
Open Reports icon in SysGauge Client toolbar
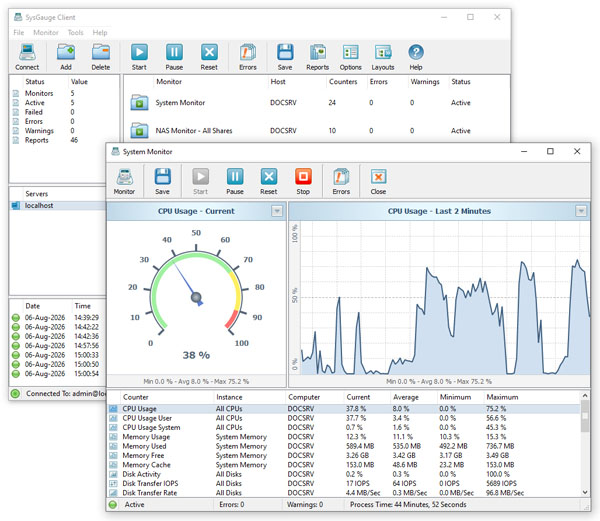318,52
